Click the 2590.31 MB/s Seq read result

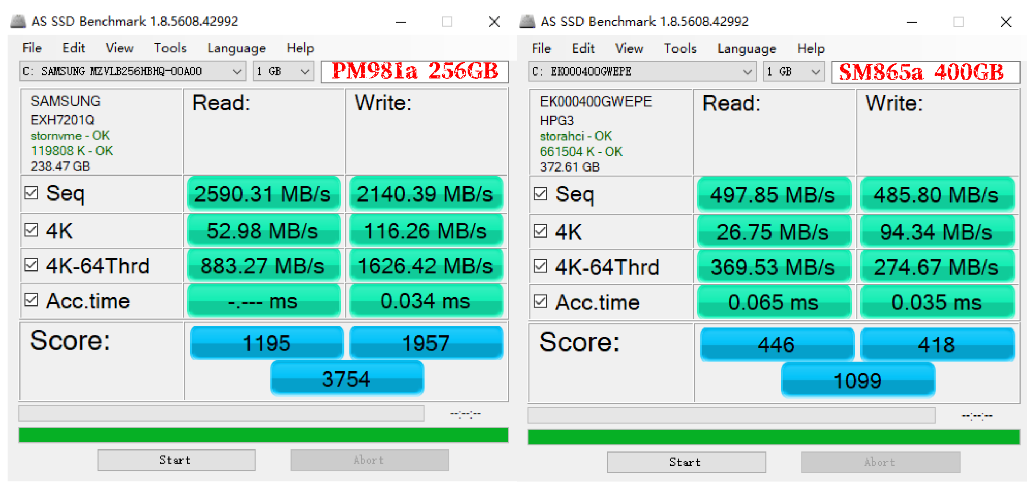pyautogui.click(x=264, y=194)
